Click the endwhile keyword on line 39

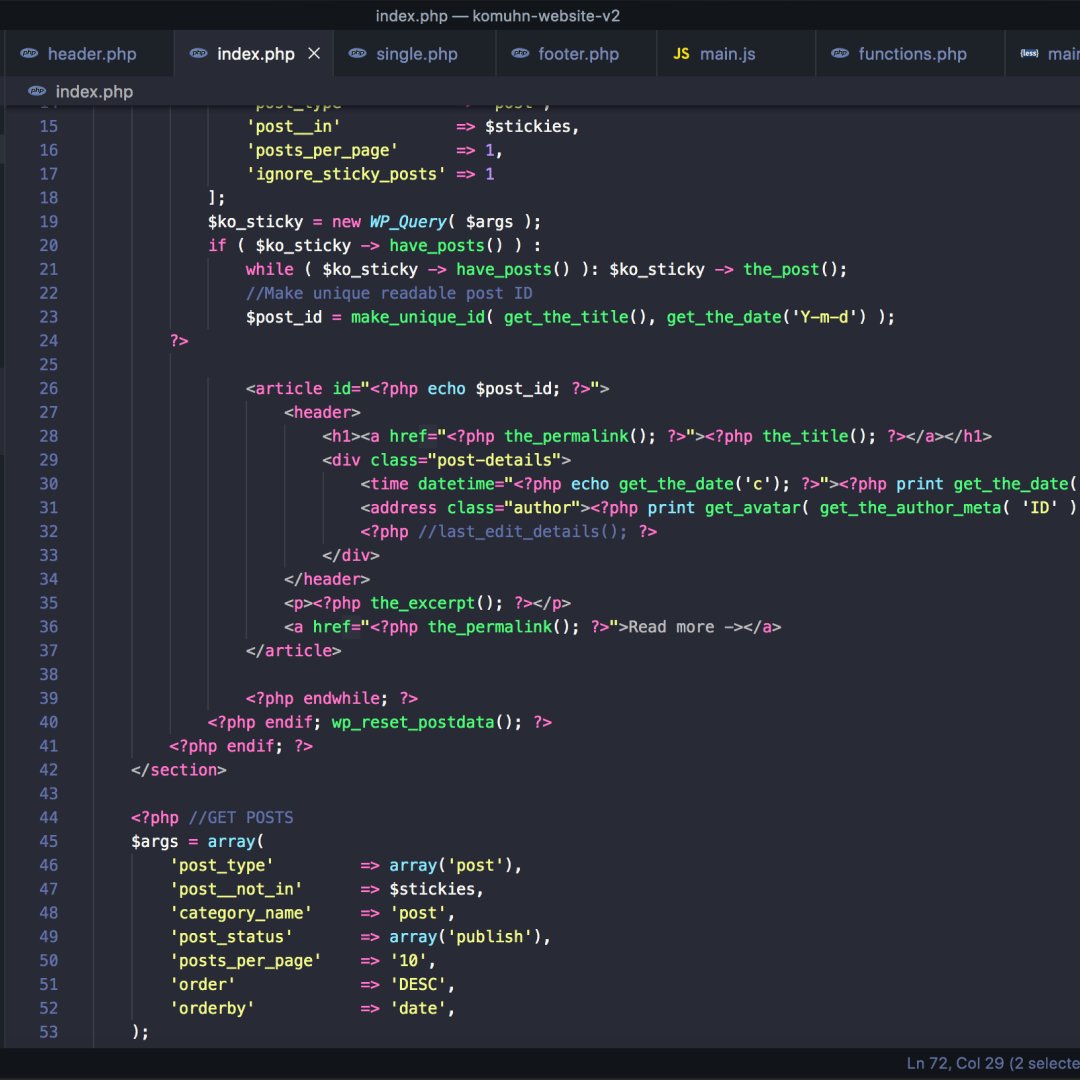[x=341, y=698]
